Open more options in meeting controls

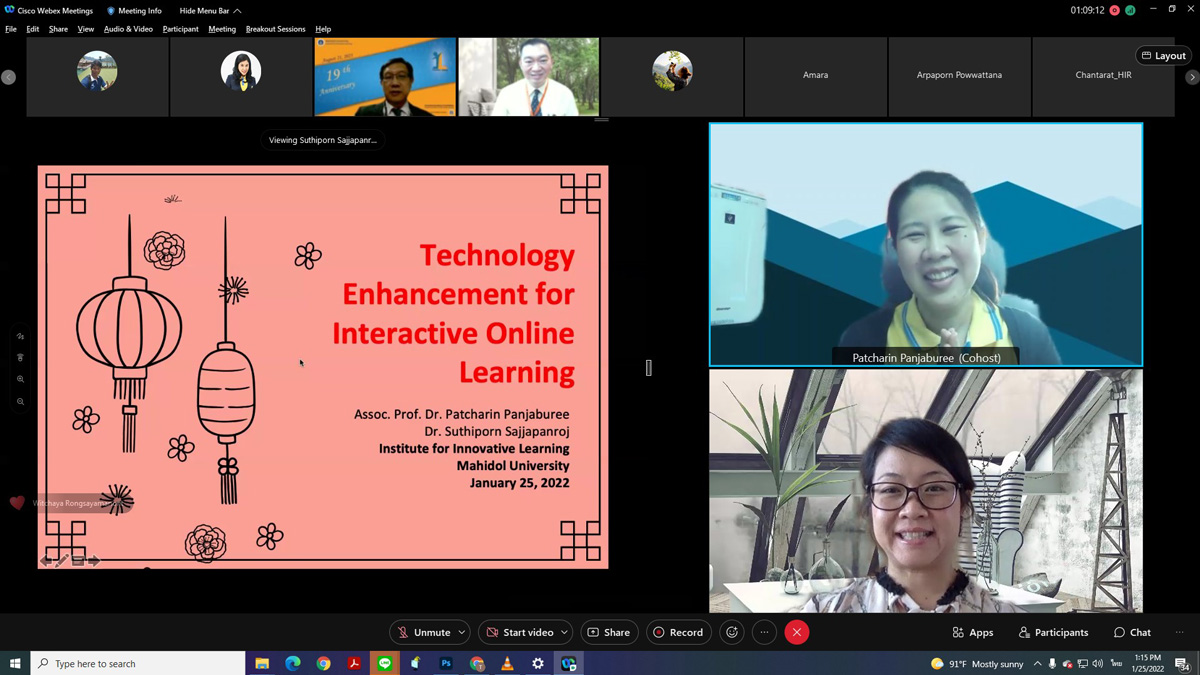[x=765, y=632]
